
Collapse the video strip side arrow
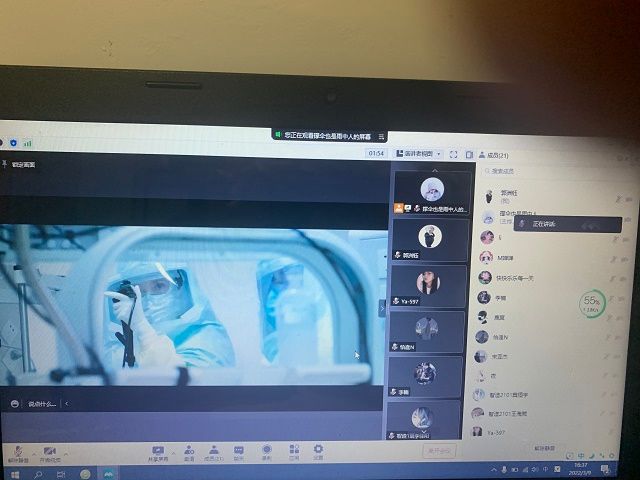point(382,309)
